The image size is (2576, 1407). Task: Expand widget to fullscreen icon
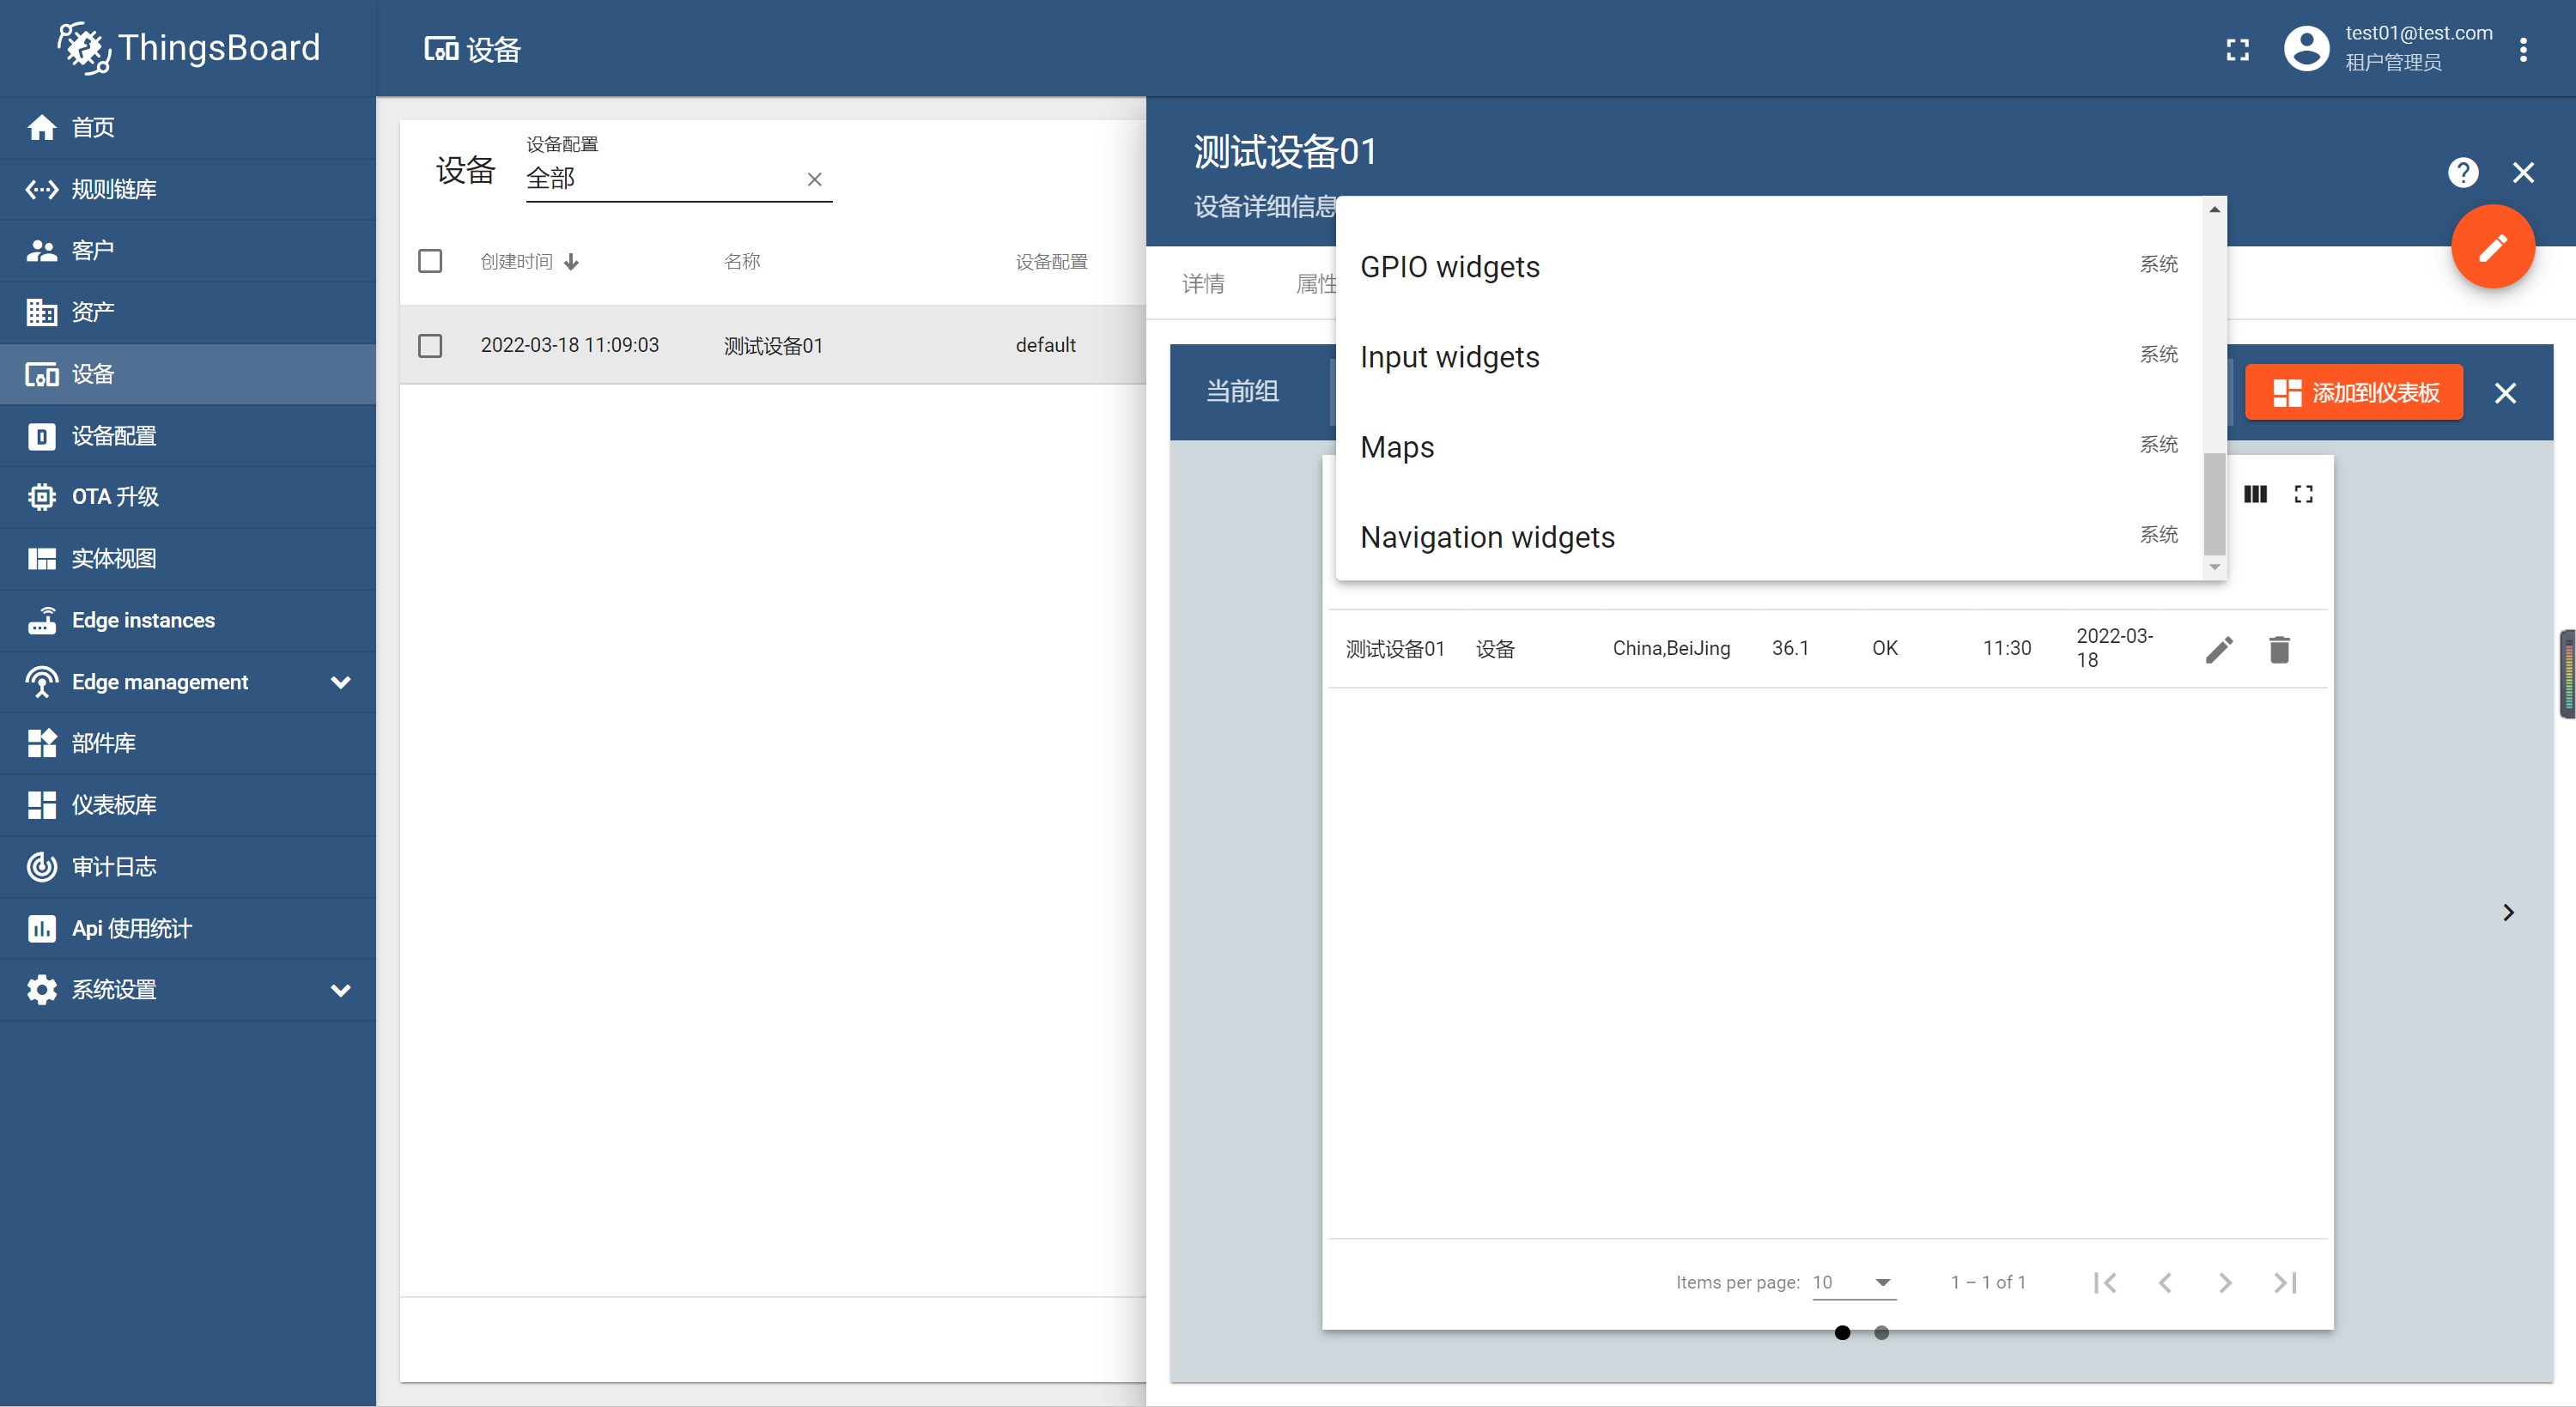pos(2303,494)
